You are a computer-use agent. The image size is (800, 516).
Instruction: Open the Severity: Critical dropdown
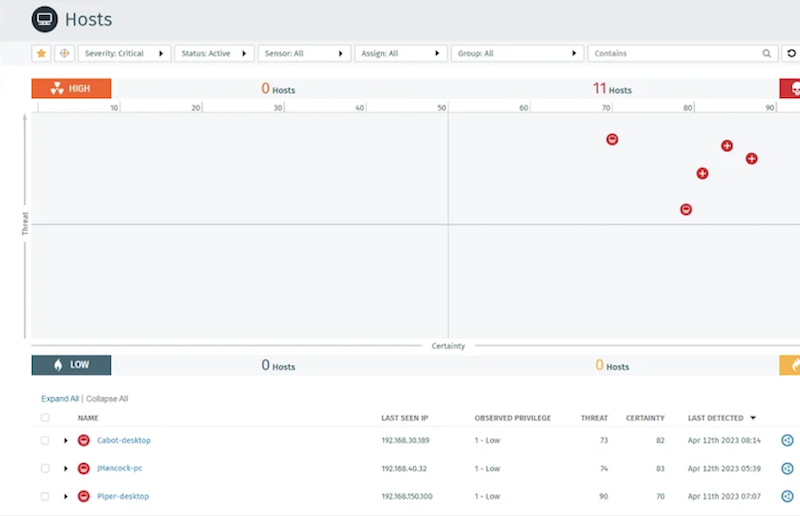tap(124, 53)
